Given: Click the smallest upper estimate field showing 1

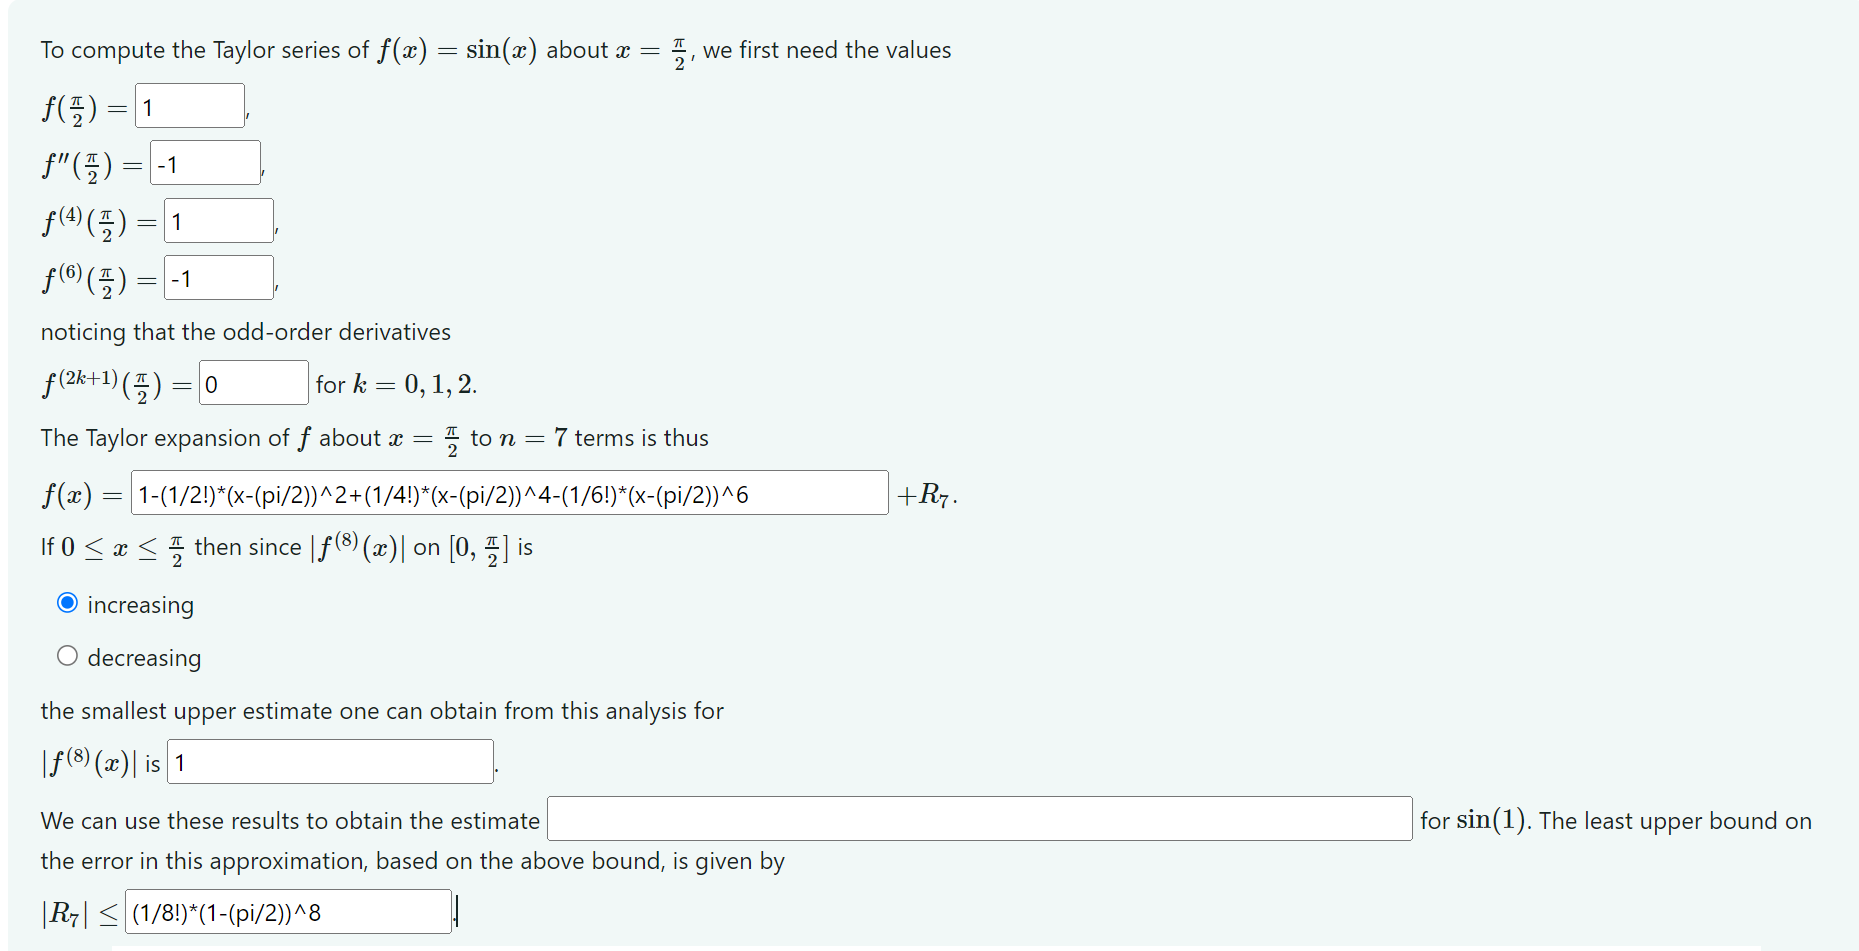Looking at the screenshot, I should click(329, 761).
